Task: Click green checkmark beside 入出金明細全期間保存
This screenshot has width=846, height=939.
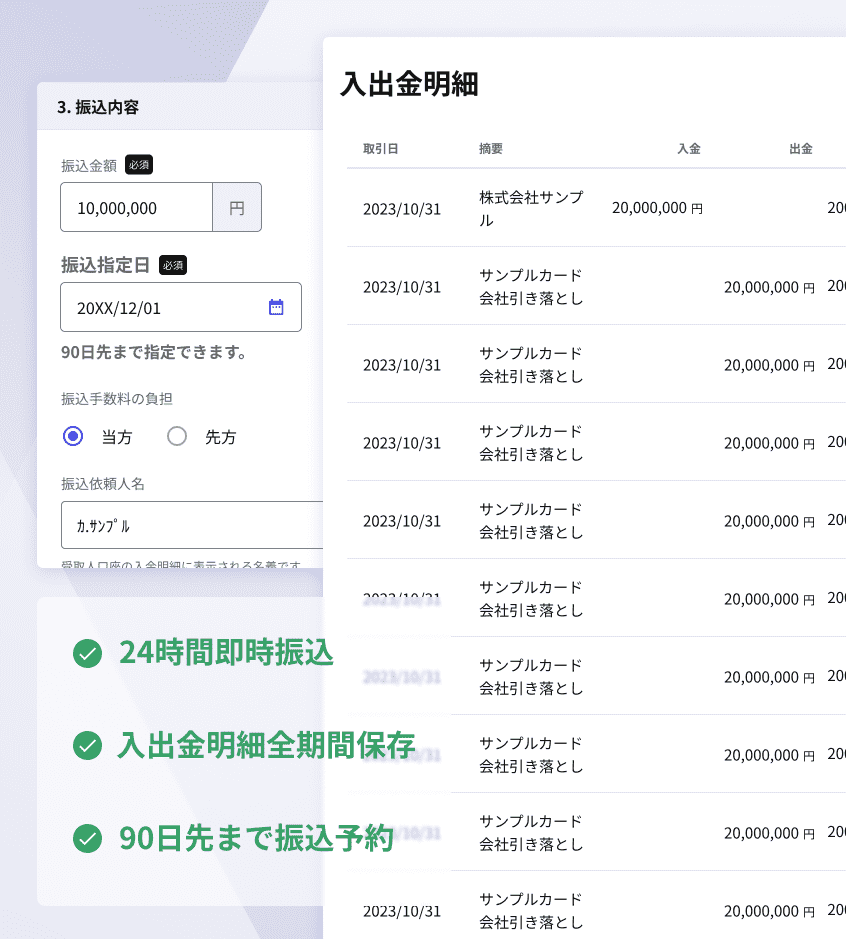Action: (x=87, y=746)
